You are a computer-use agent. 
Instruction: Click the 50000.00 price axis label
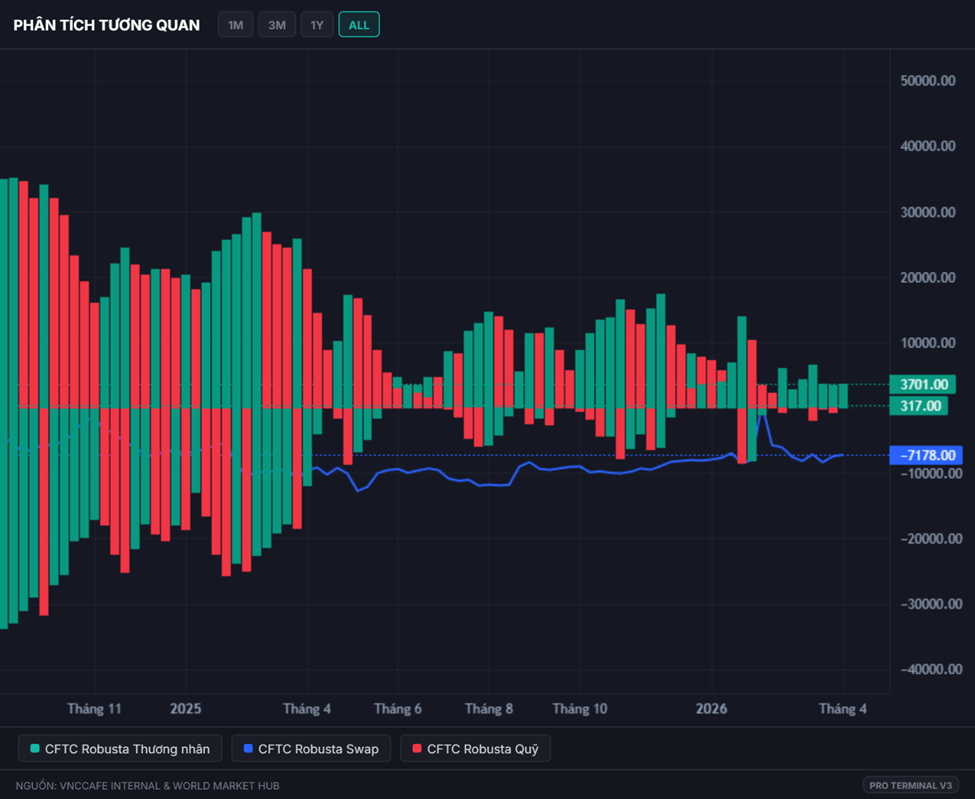(x=929, y=81)
